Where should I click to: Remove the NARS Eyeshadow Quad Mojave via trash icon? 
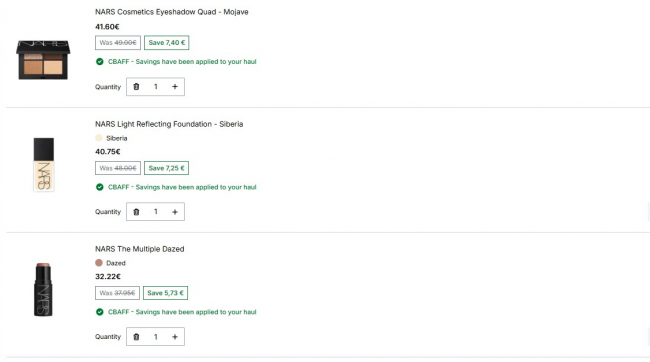pyautogui.click(x=136, y=87)
